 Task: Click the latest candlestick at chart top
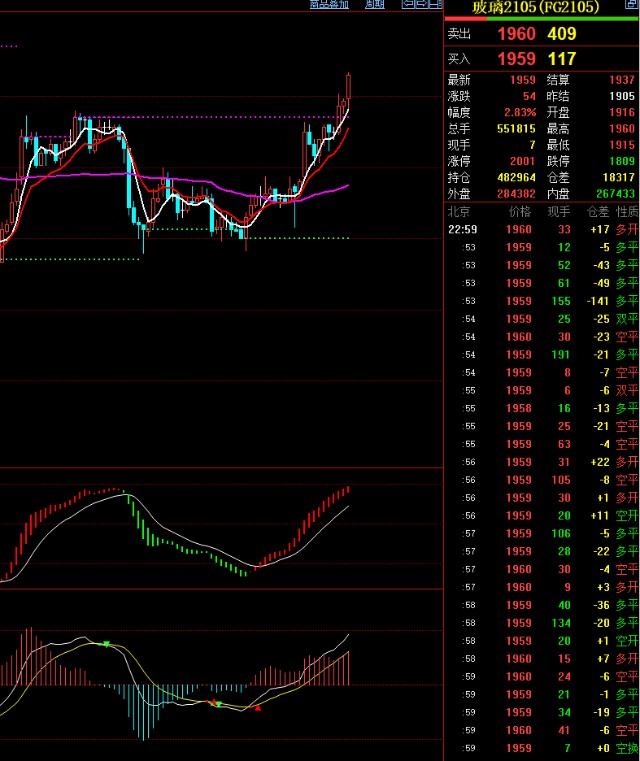pyautogui.click(x=349, y=85)
